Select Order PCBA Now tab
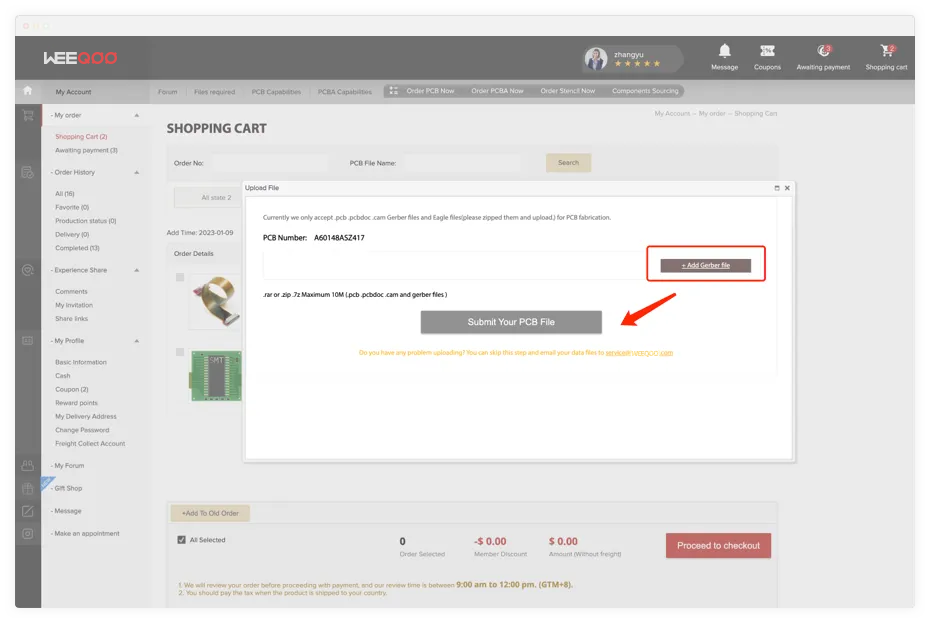Viewport: 930px width, 623px height. (497, 91)
